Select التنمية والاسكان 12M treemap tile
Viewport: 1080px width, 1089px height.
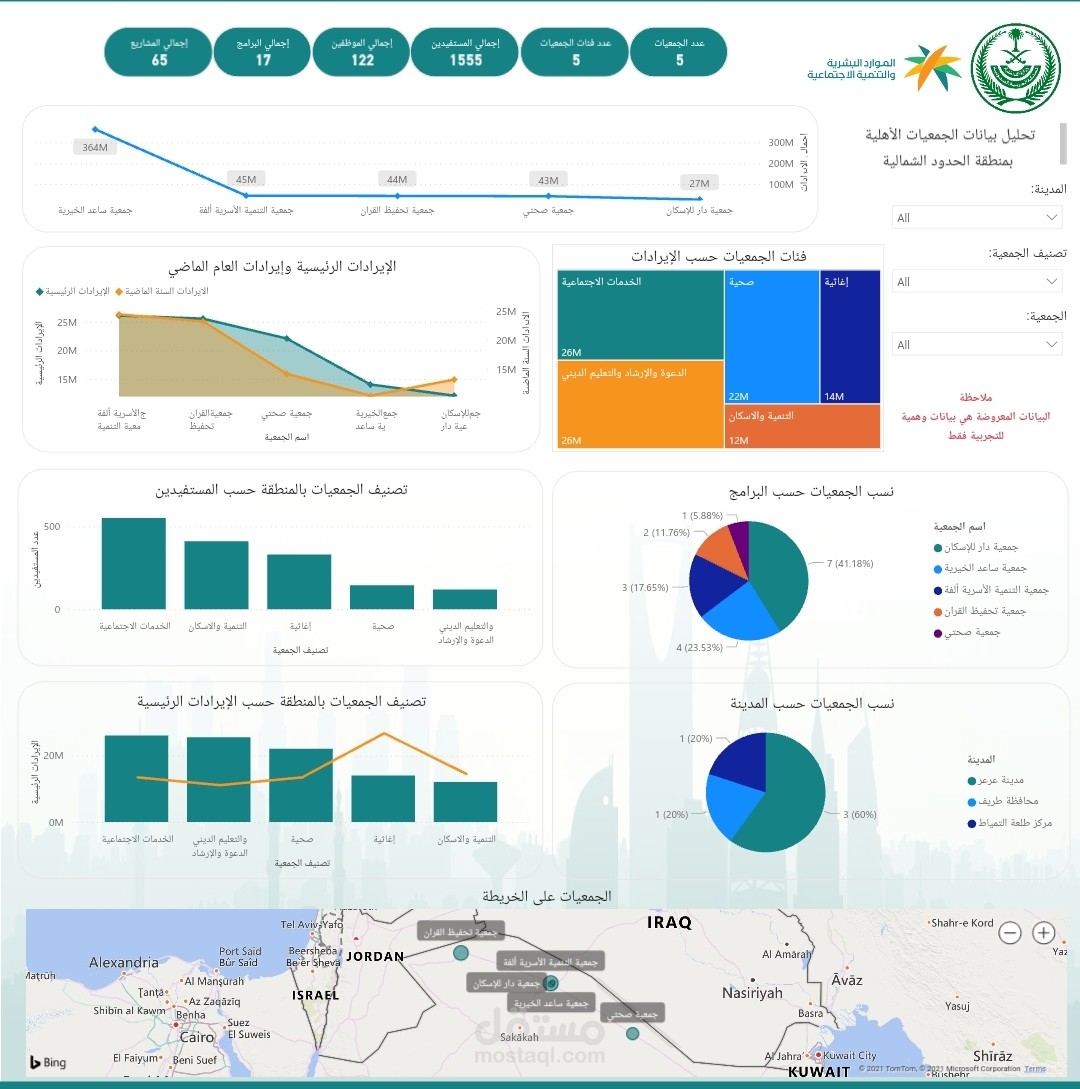[803, 426]
